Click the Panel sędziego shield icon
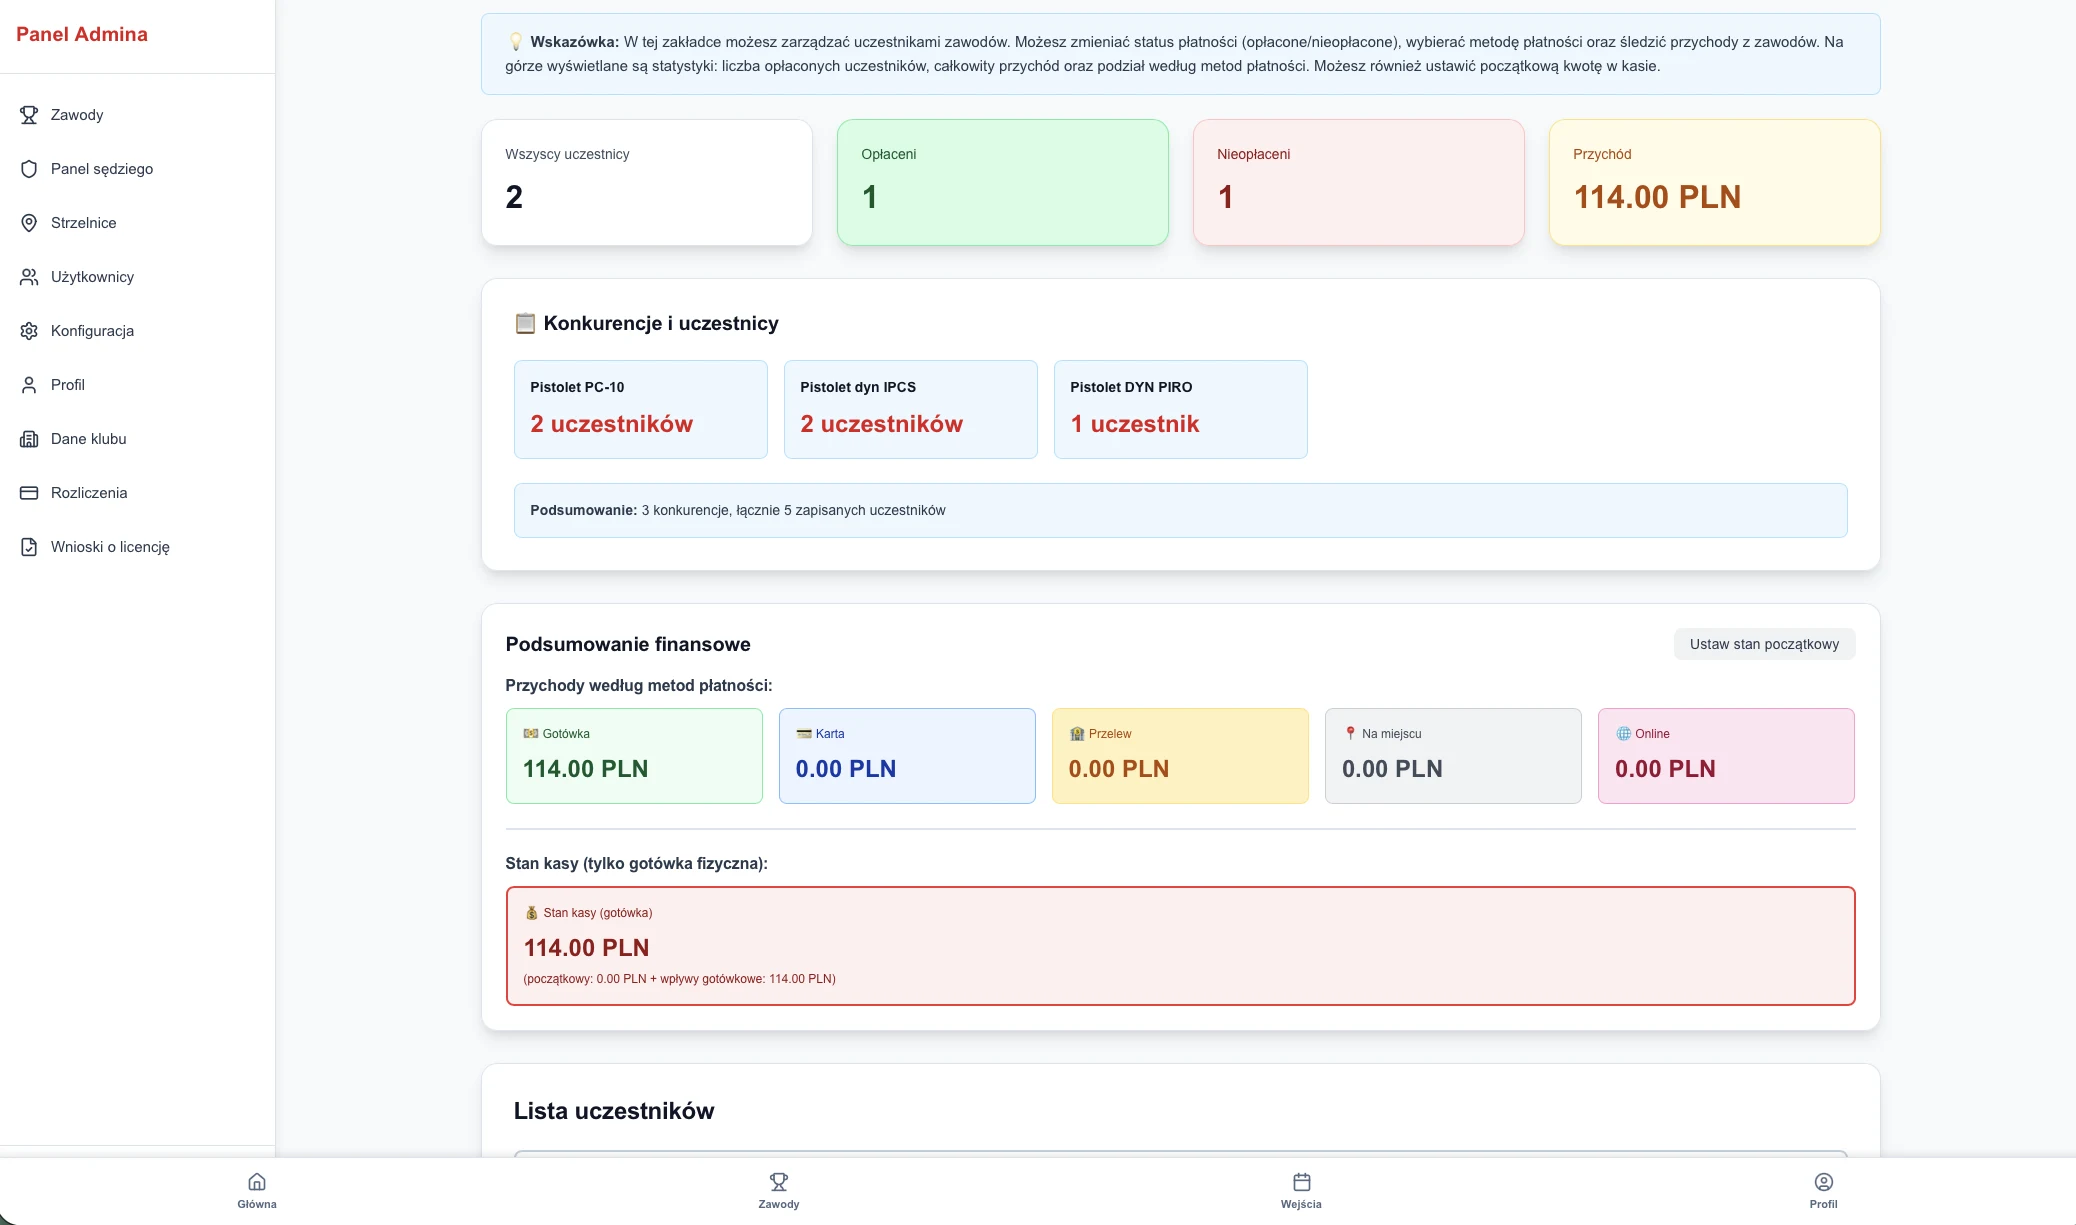Image resolution: width=2076 pixels, height=1225 pixels. pos(29,169)
